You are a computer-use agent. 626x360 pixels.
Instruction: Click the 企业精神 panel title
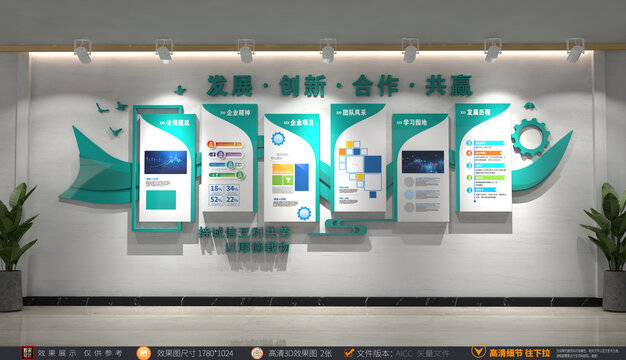click(x=238, y=113)
